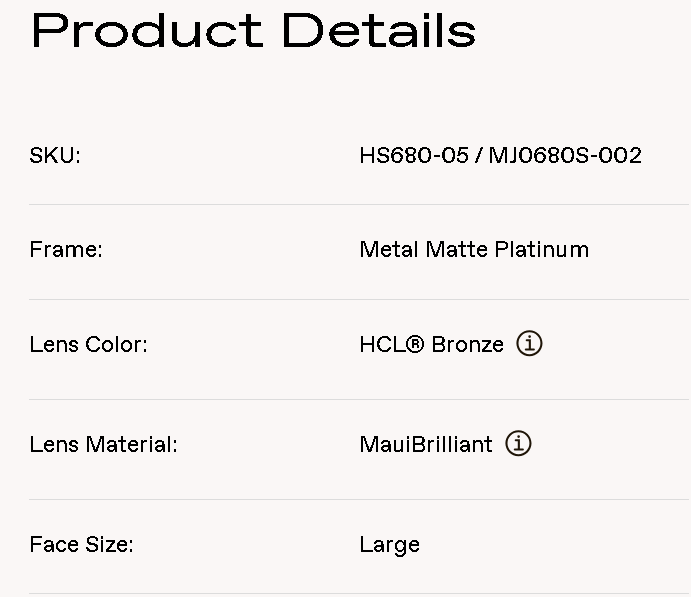
Task: Click the word Bronze in lens color
Action: 468,345
